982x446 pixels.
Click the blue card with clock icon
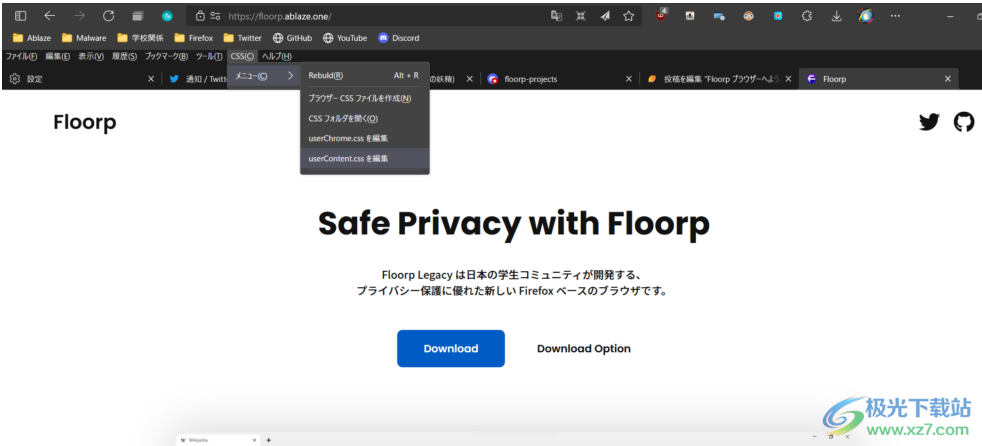click(x=719, y=16)
